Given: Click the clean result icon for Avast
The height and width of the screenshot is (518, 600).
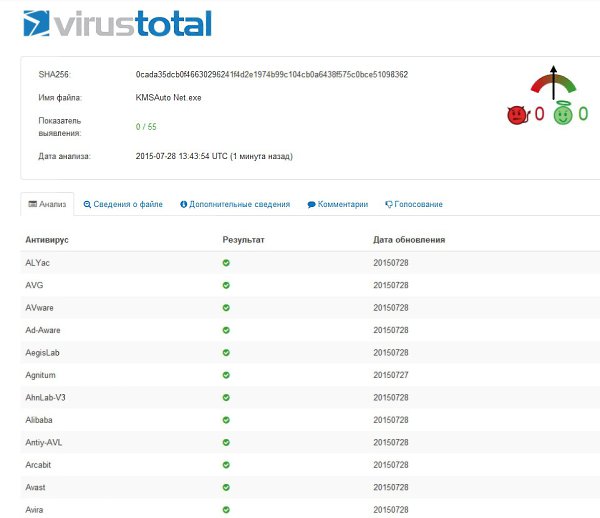Looking at the screenshot, I should pos(226,487).
